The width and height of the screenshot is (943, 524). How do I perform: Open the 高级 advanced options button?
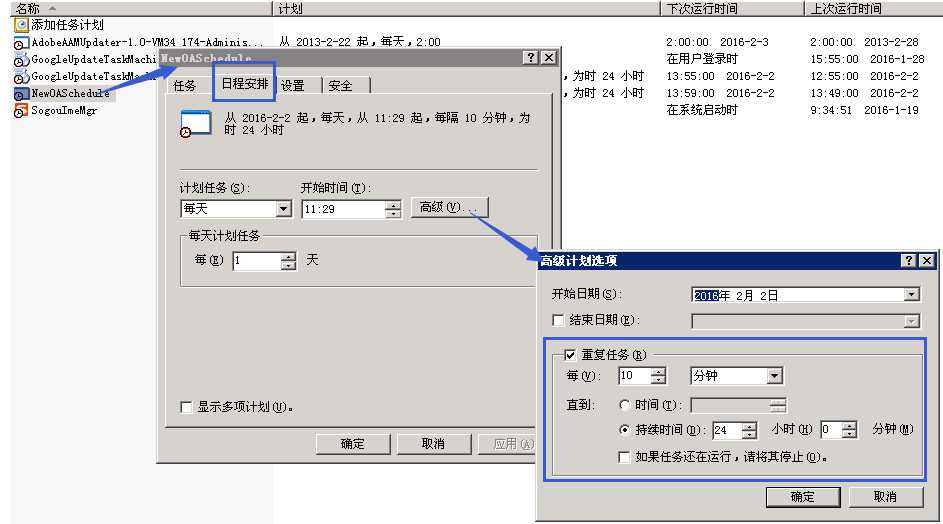click(449, 207)
